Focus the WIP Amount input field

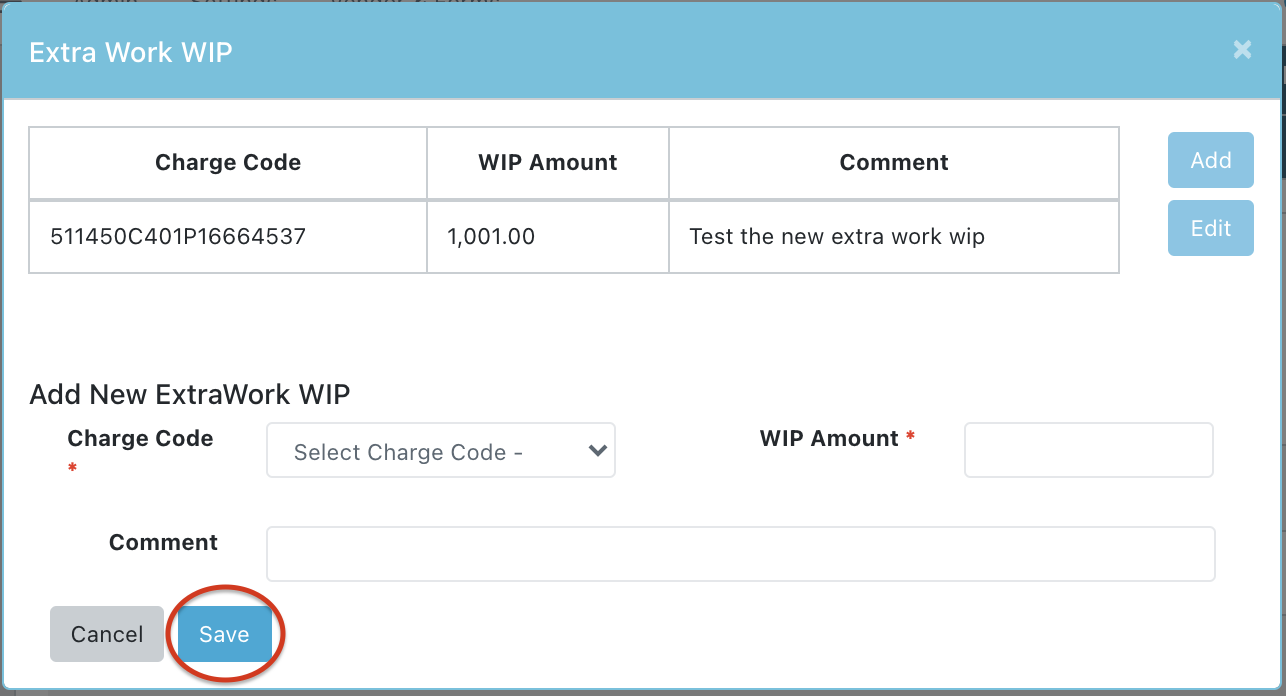coord(1088,450)
